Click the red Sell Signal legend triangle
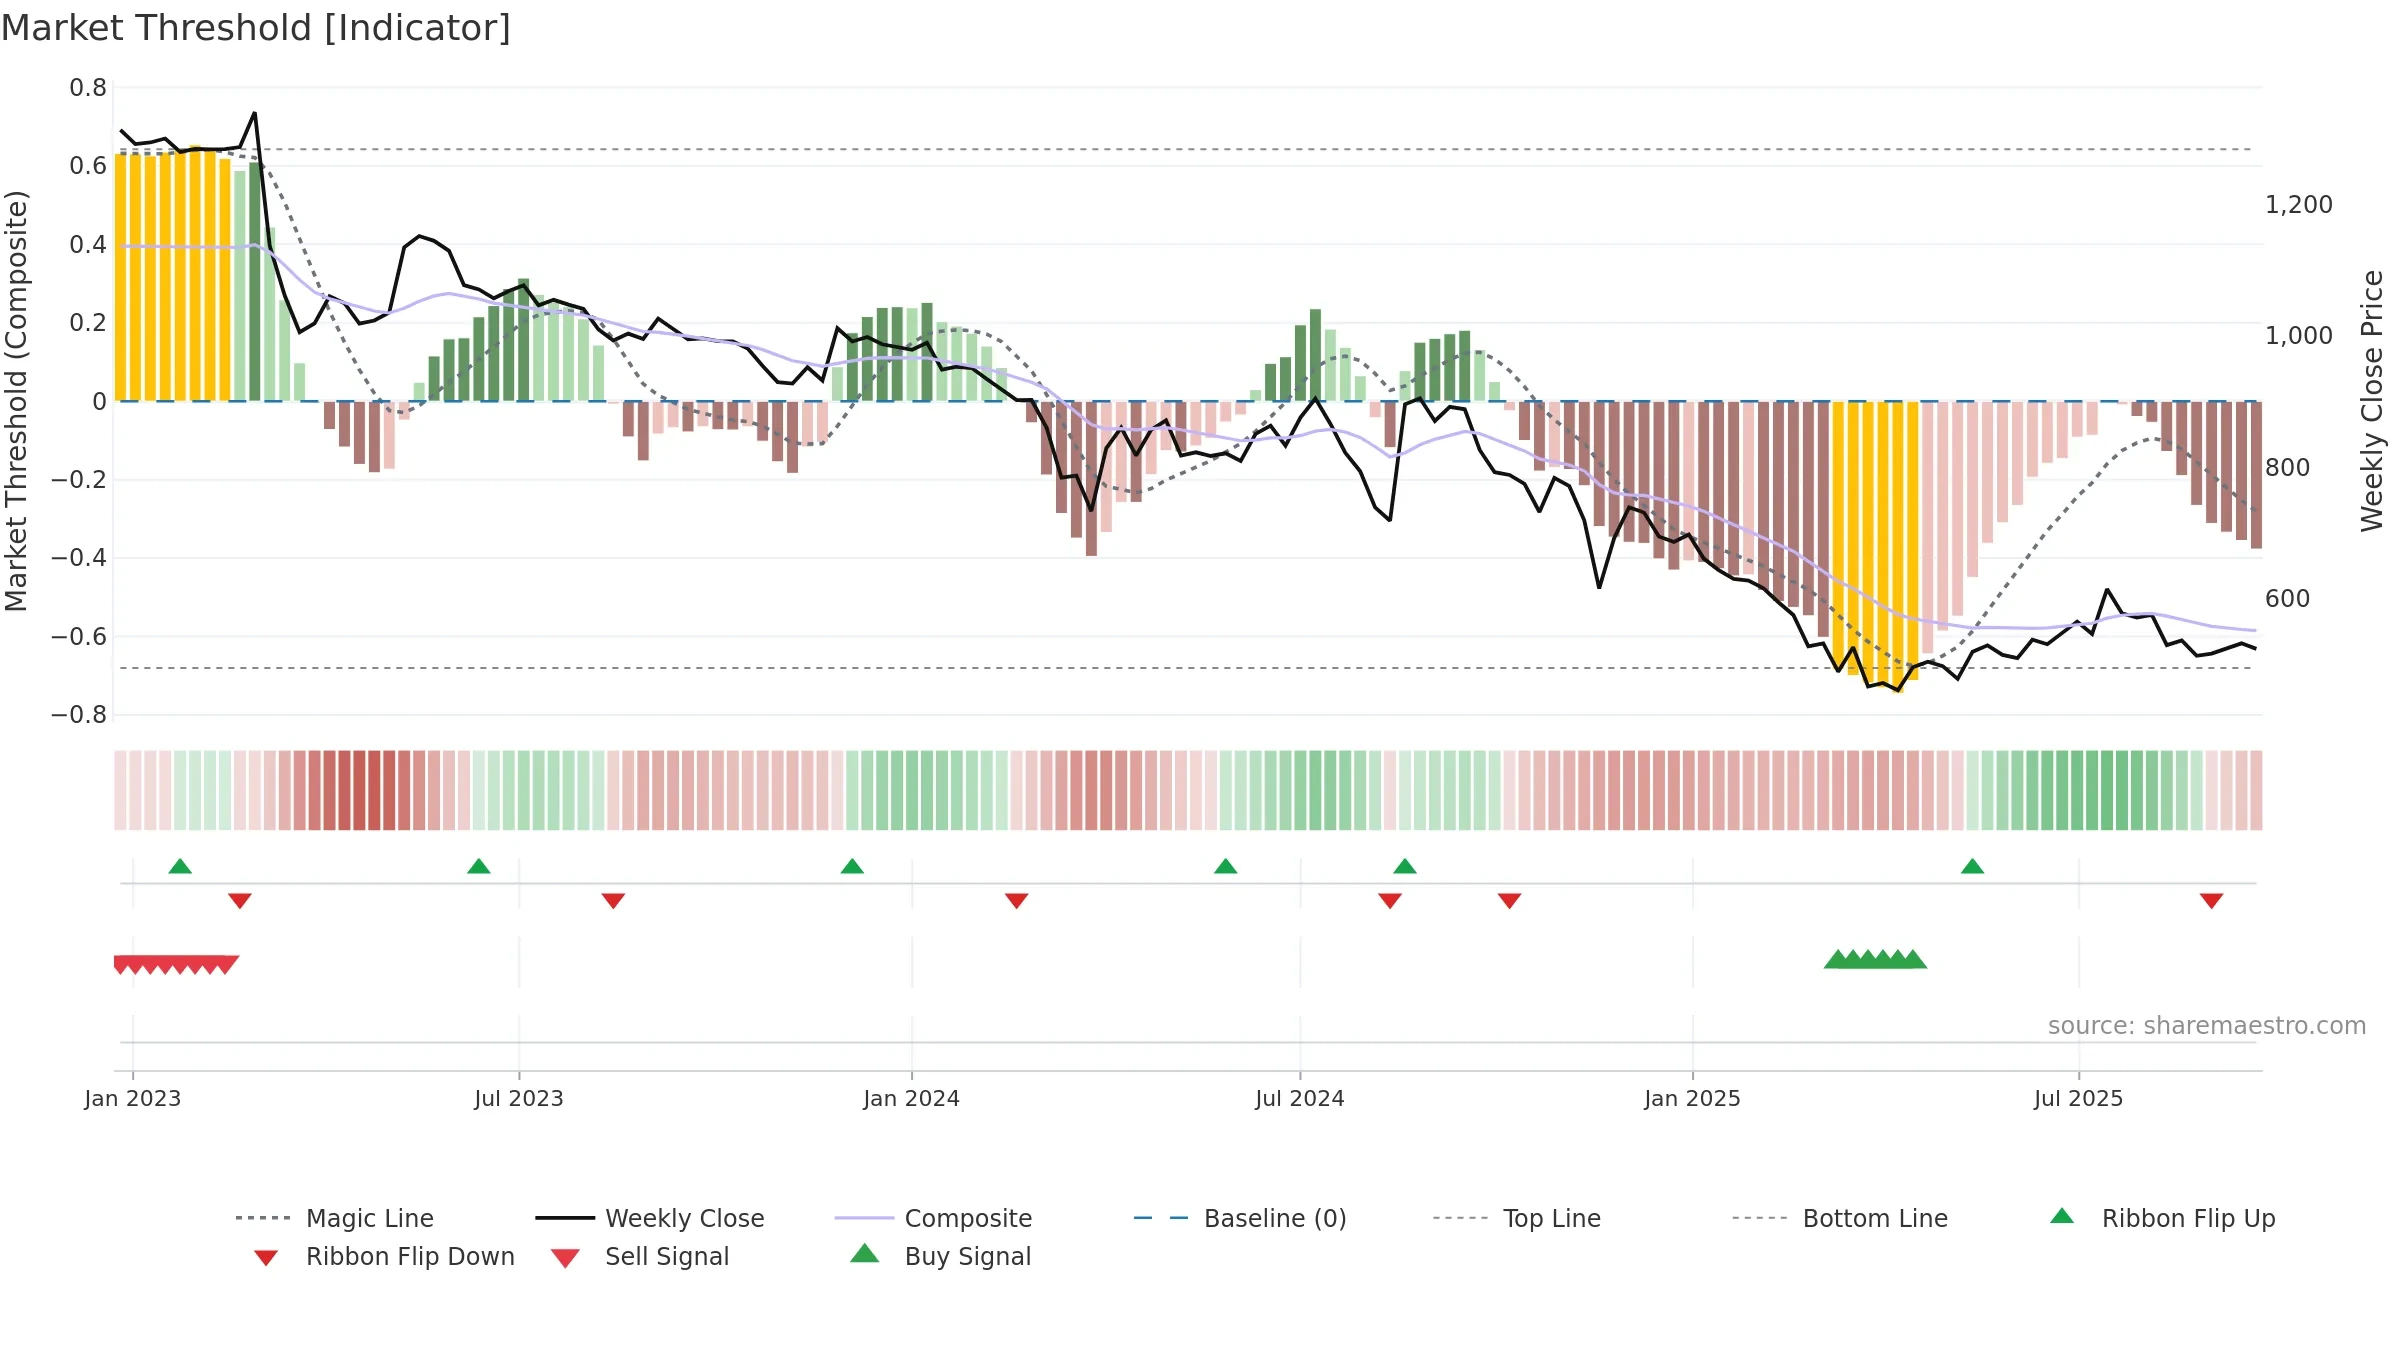The width and height of the screenshot is (2400, 1350). pyautogui.click(x=565, y=1258)
